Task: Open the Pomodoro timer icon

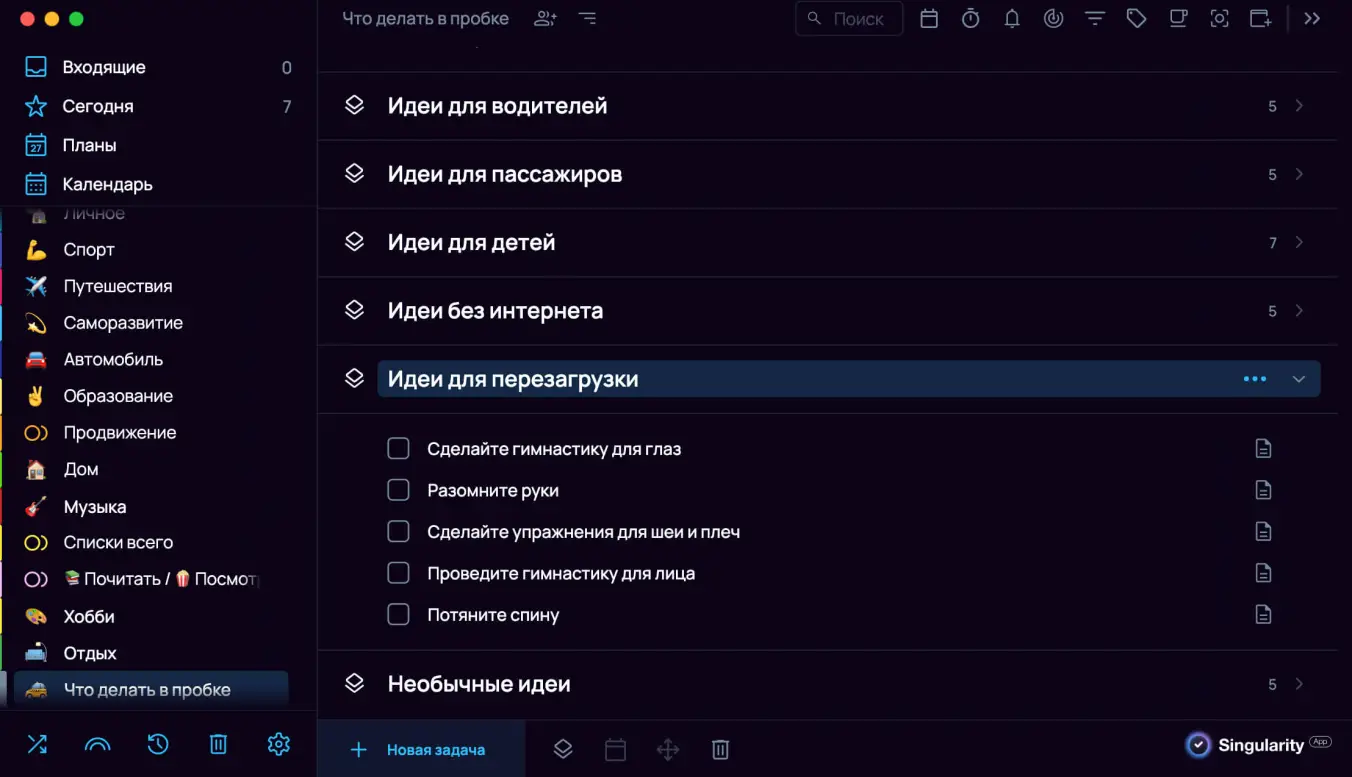Action: click(970, 18)
